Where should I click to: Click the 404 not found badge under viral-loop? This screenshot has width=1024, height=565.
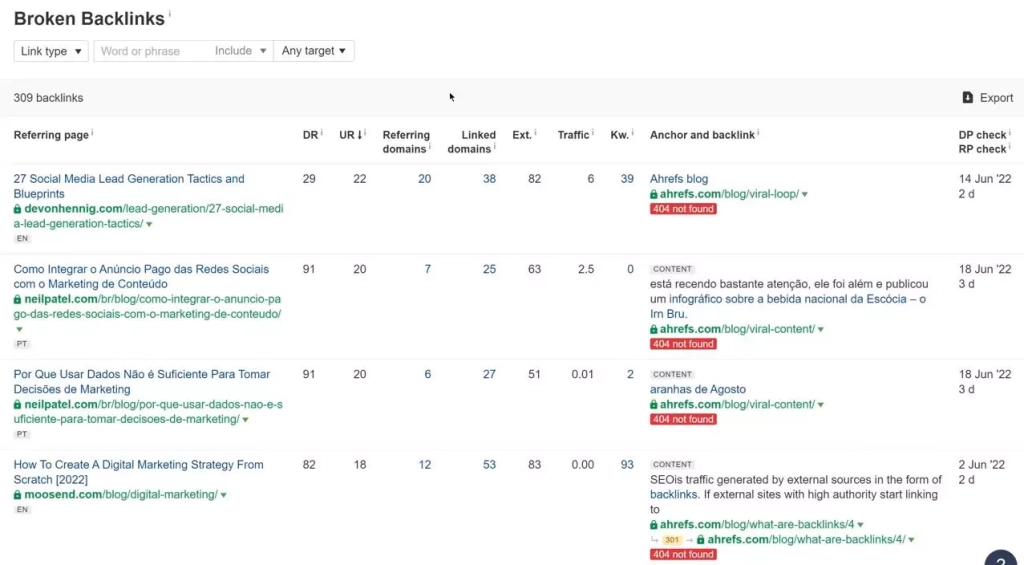coord(683,209)
